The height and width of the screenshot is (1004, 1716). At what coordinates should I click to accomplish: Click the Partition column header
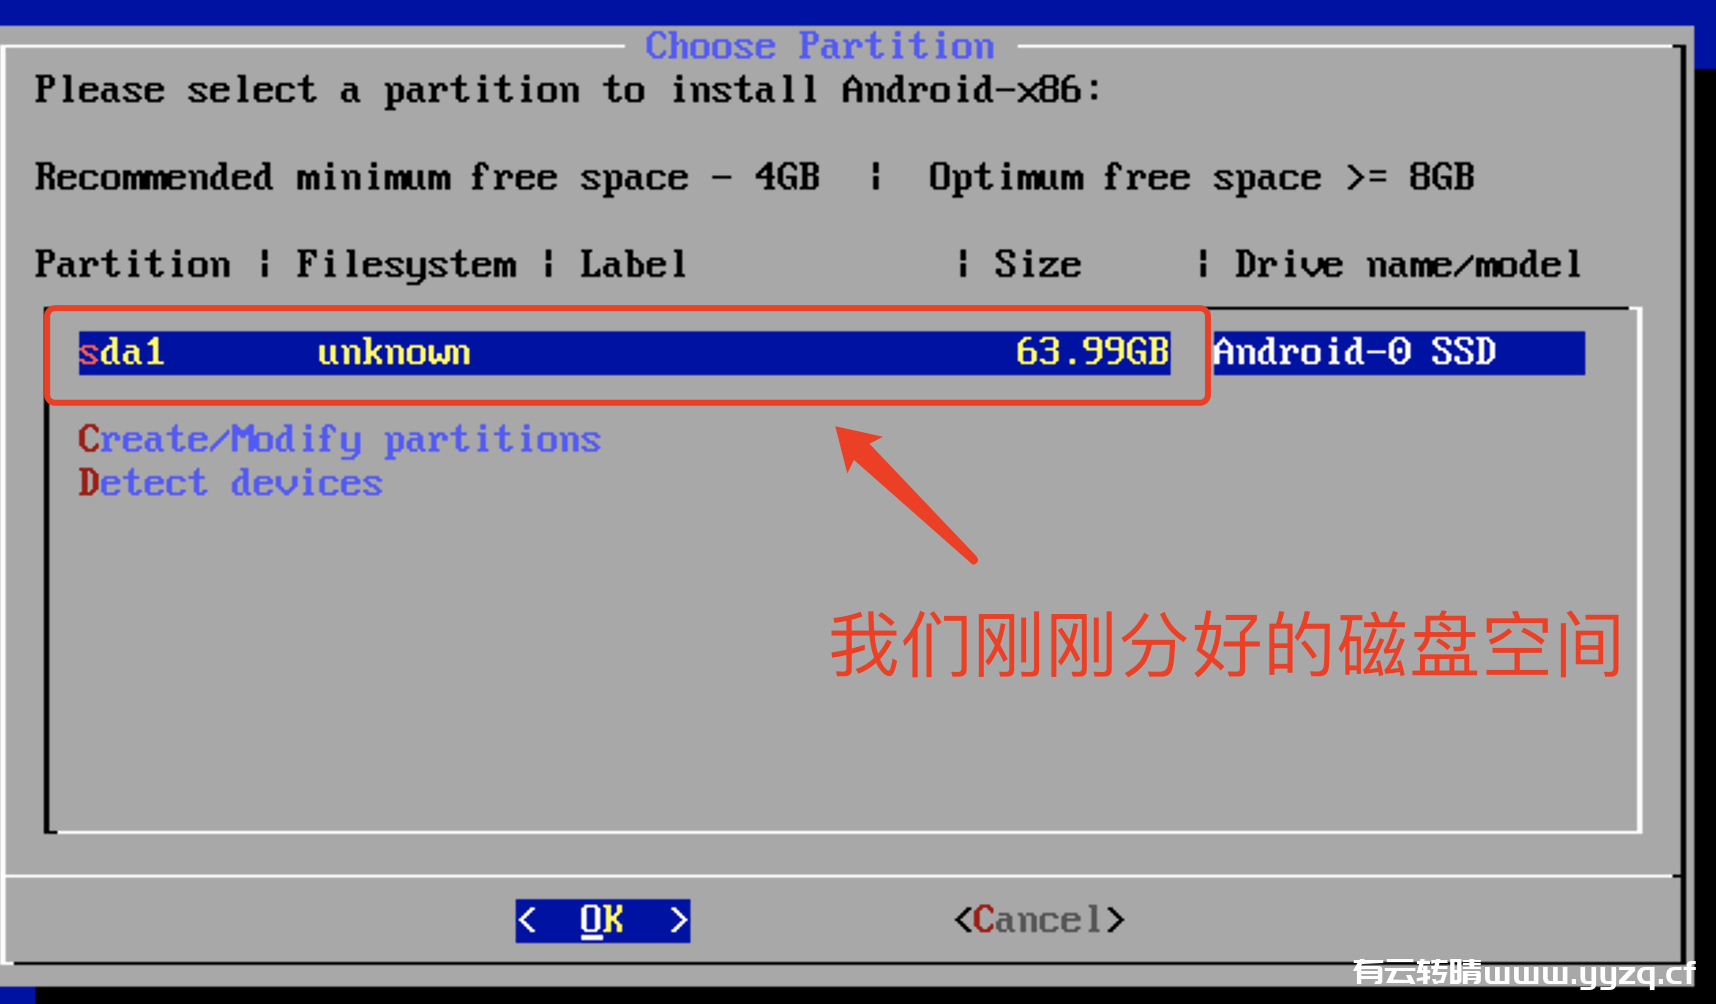[132, 265]
